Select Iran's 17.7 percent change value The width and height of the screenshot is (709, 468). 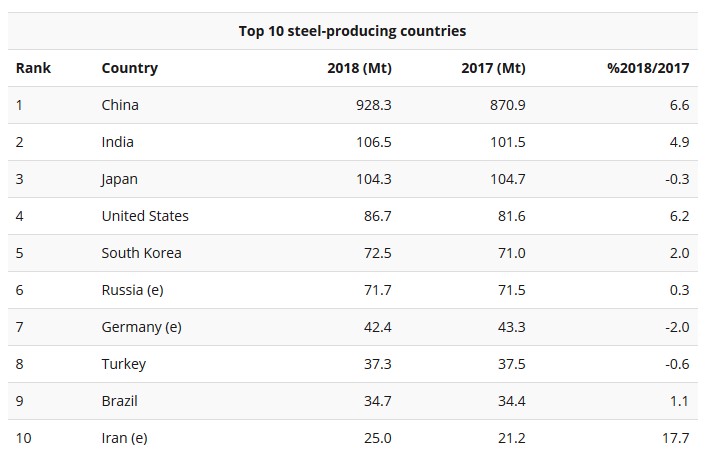[x=676, y=438]
